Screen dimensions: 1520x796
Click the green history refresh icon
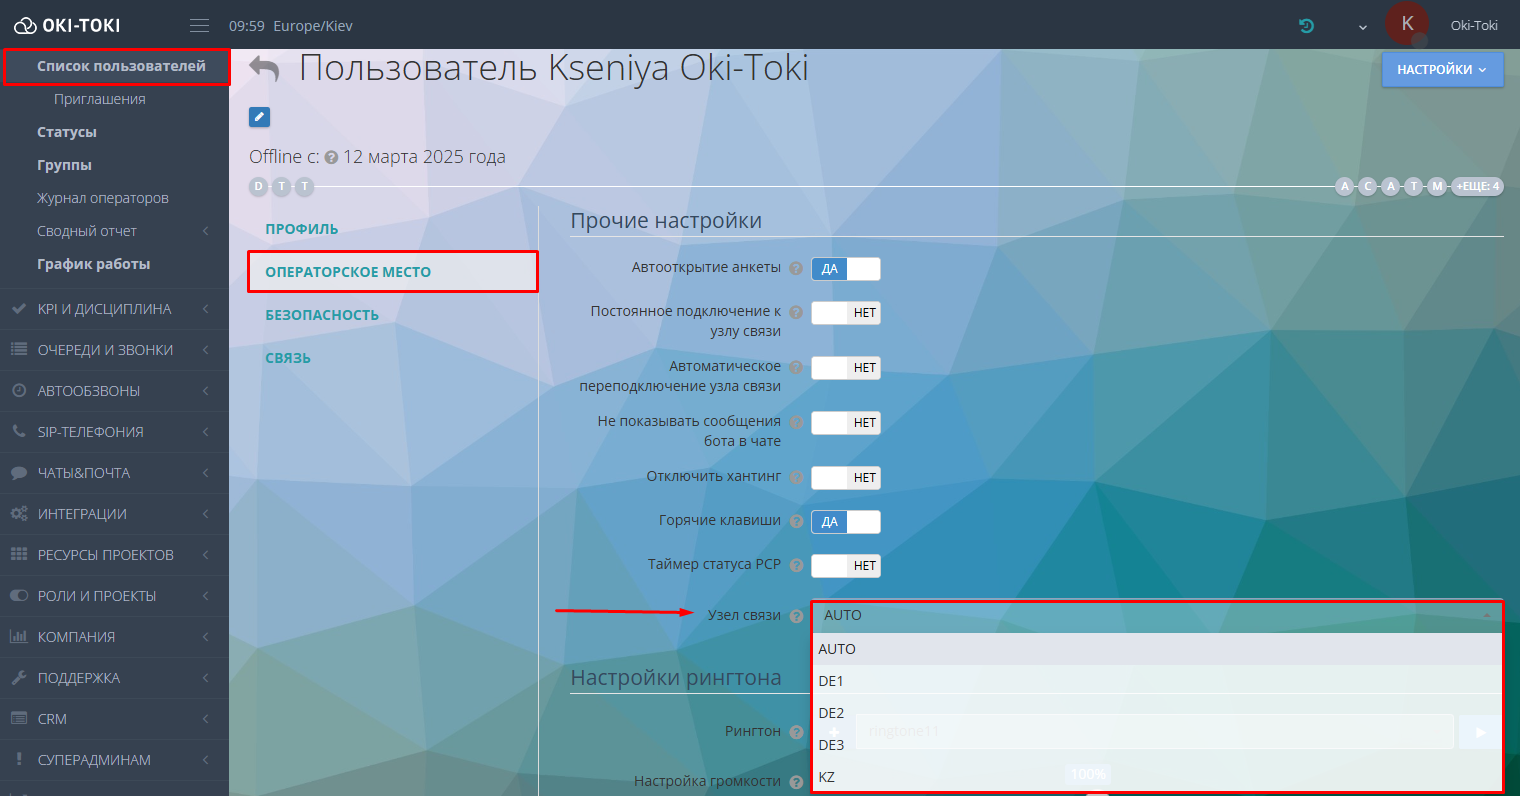click(x=1306, y=26)
